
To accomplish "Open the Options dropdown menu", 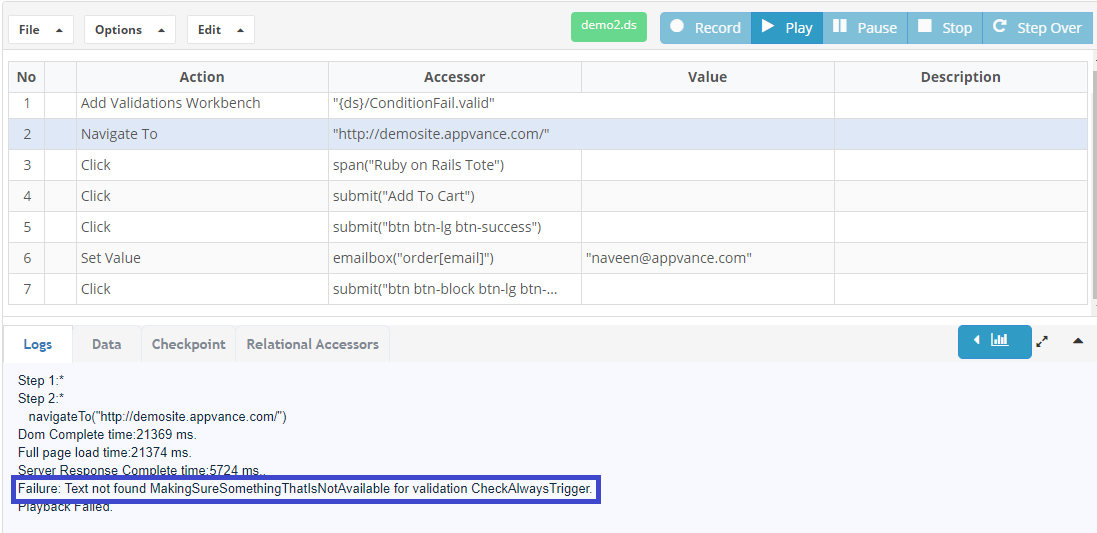I will [x=129, y=30].
